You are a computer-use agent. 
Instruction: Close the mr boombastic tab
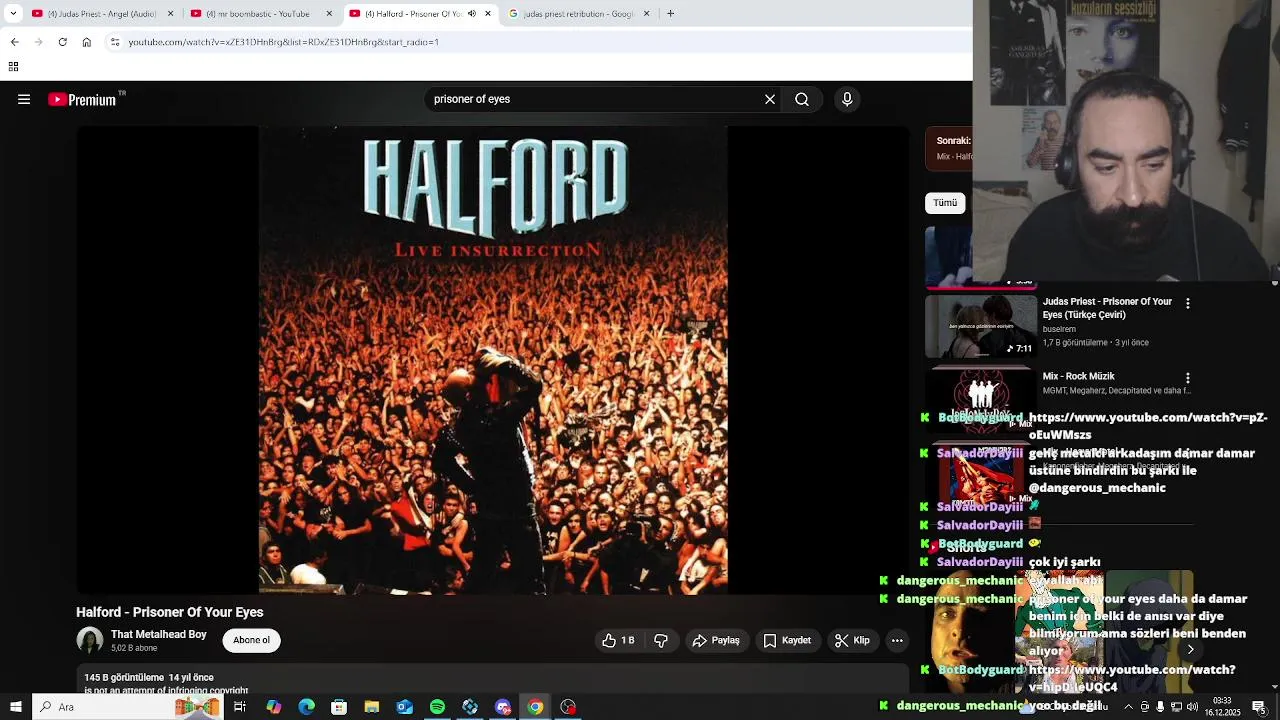pyautogui.click(x=329, y=13)
